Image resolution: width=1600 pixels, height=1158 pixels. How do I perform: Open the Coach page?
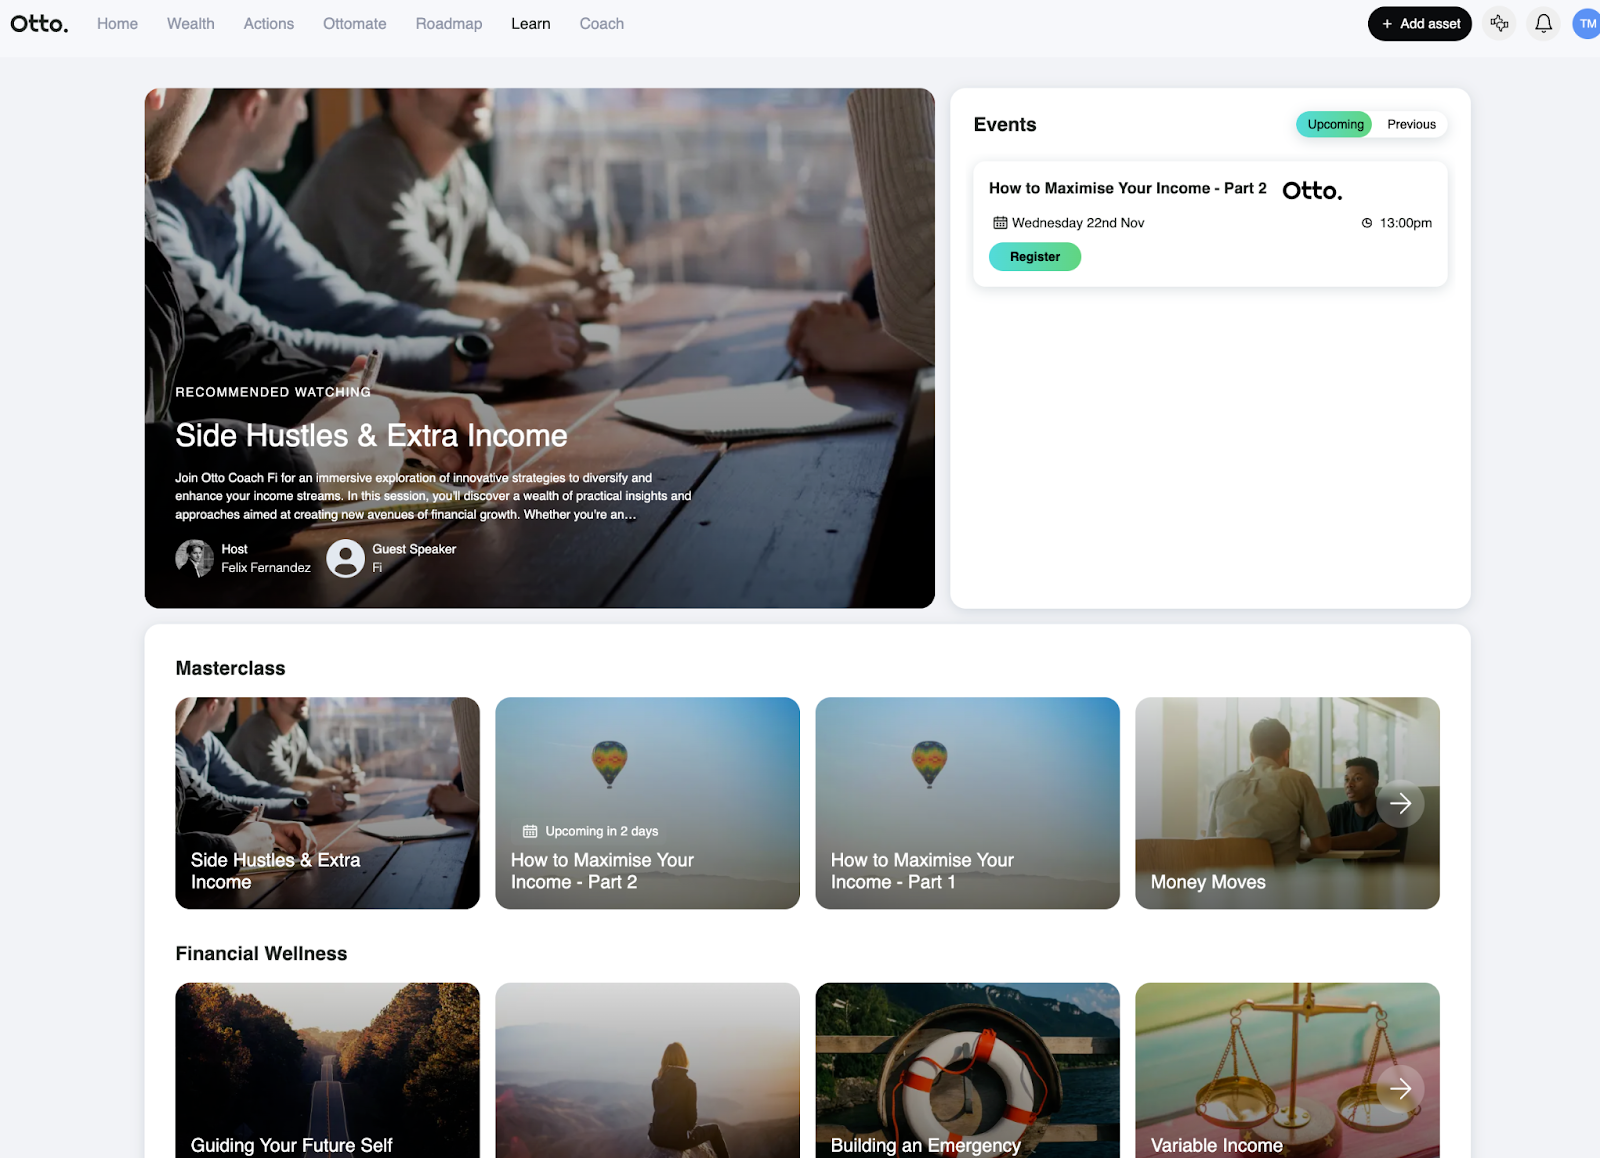[602, 24]
